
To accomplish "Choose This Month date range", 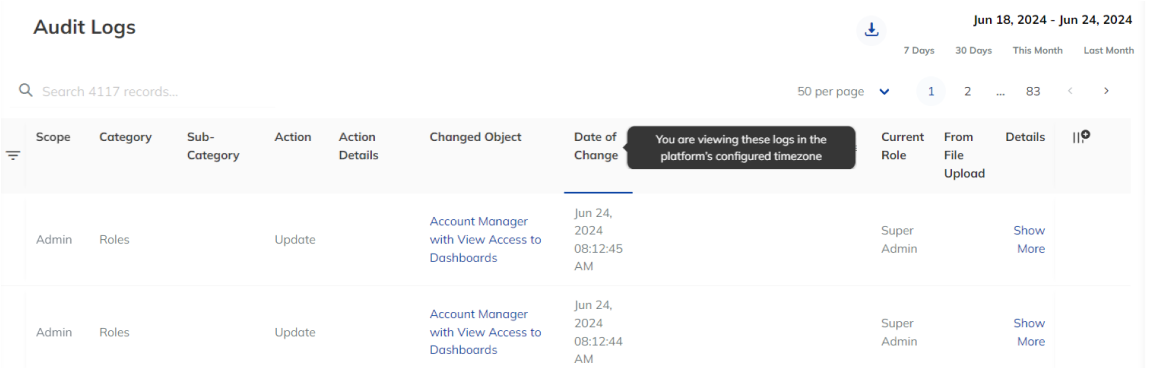I will click(1037, 51).
